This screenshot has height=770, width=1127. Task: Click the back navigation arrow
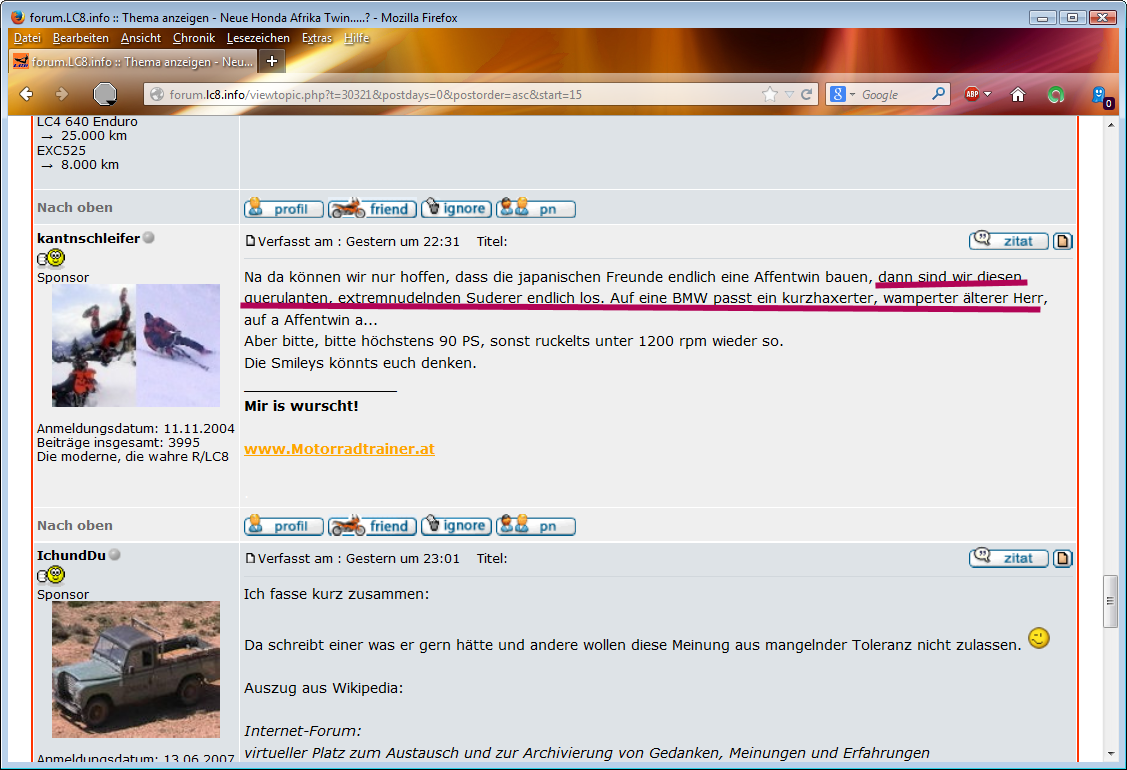pyautogui.click(x=27, y=94)
